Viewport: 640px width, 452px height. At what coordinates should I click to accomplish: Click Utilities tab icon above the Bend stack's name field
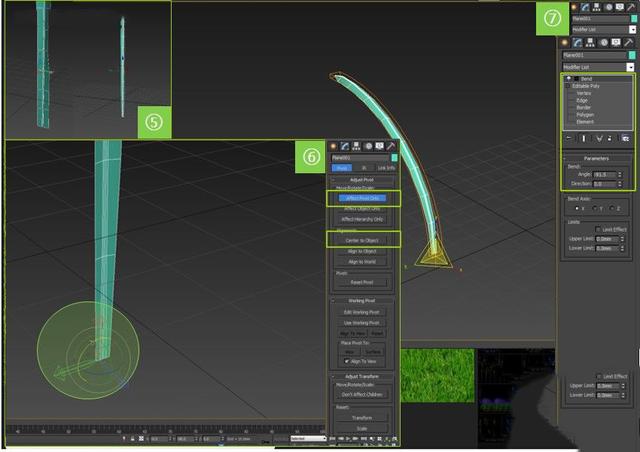[x=629, y=42]
